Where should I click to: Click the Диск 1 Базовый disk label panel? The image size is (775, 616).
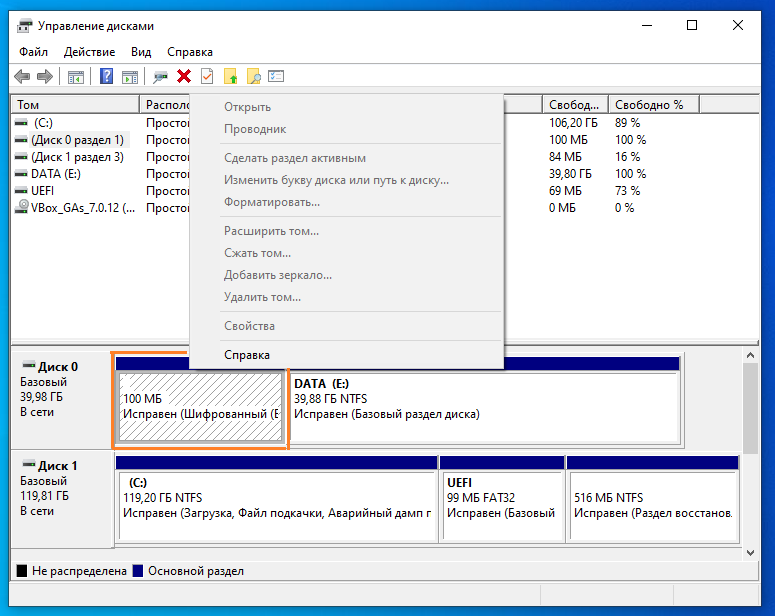click(x=63, y=498)
